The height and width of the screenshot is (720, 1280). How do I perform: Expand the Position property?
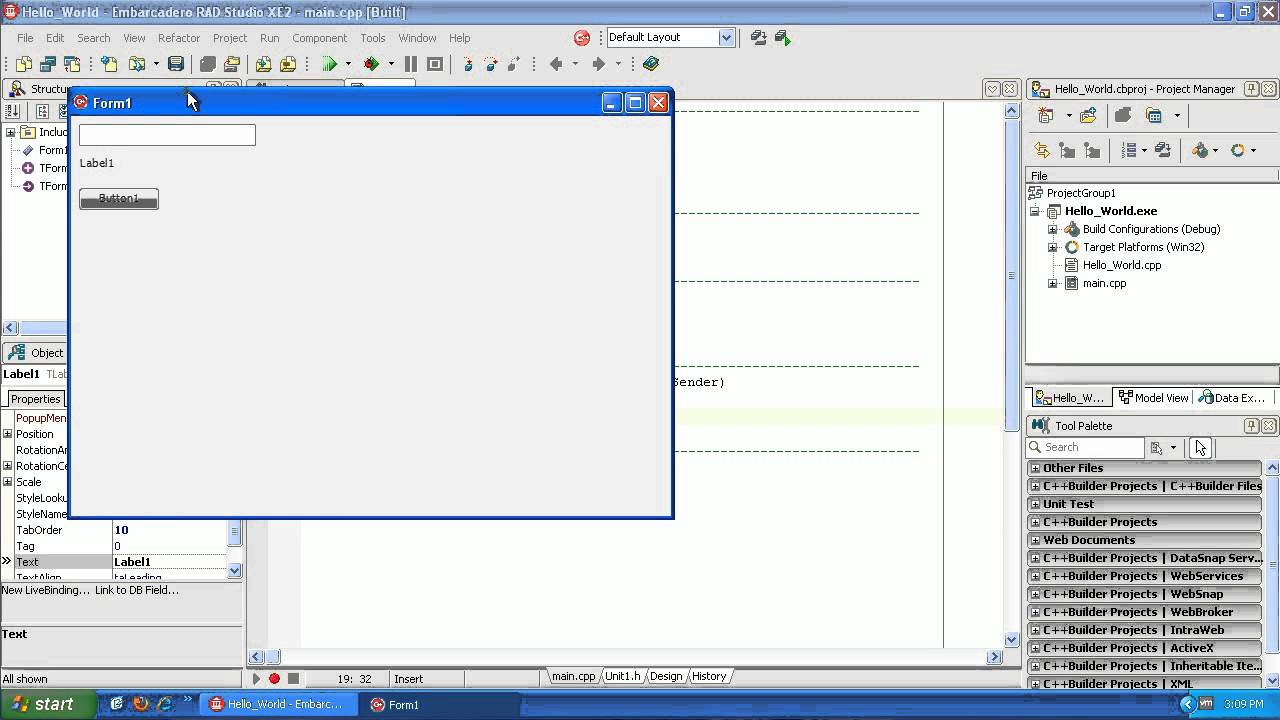point(7,434)
